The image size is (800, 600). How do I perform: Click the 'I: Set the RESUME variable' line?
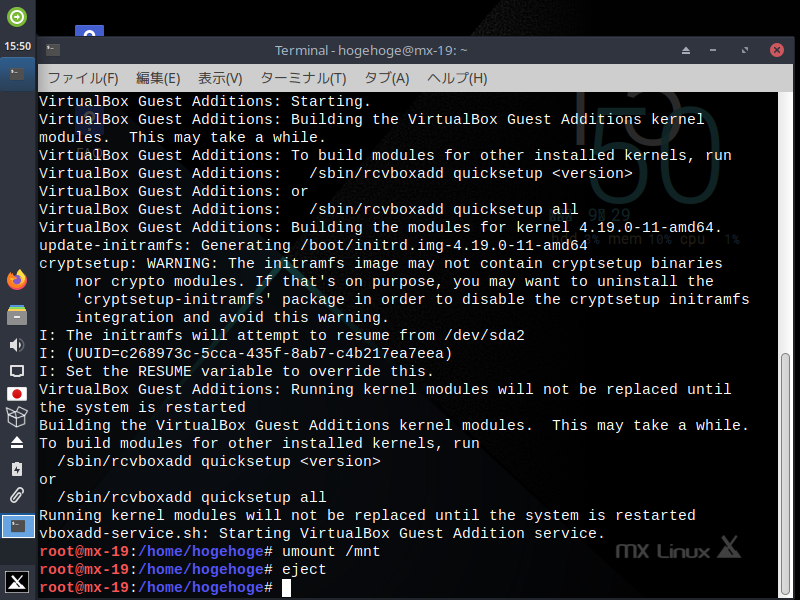(236, 371)
